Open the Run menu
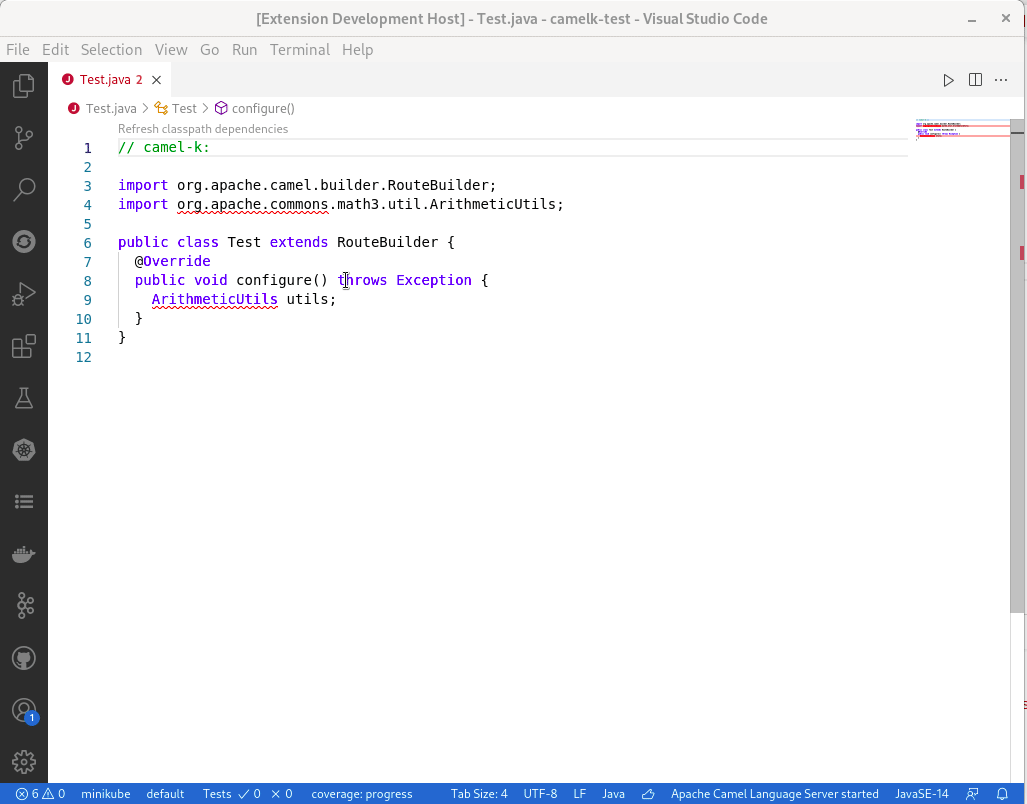Viewport: 1027px width, 804px height. click(x=244, y=49)
